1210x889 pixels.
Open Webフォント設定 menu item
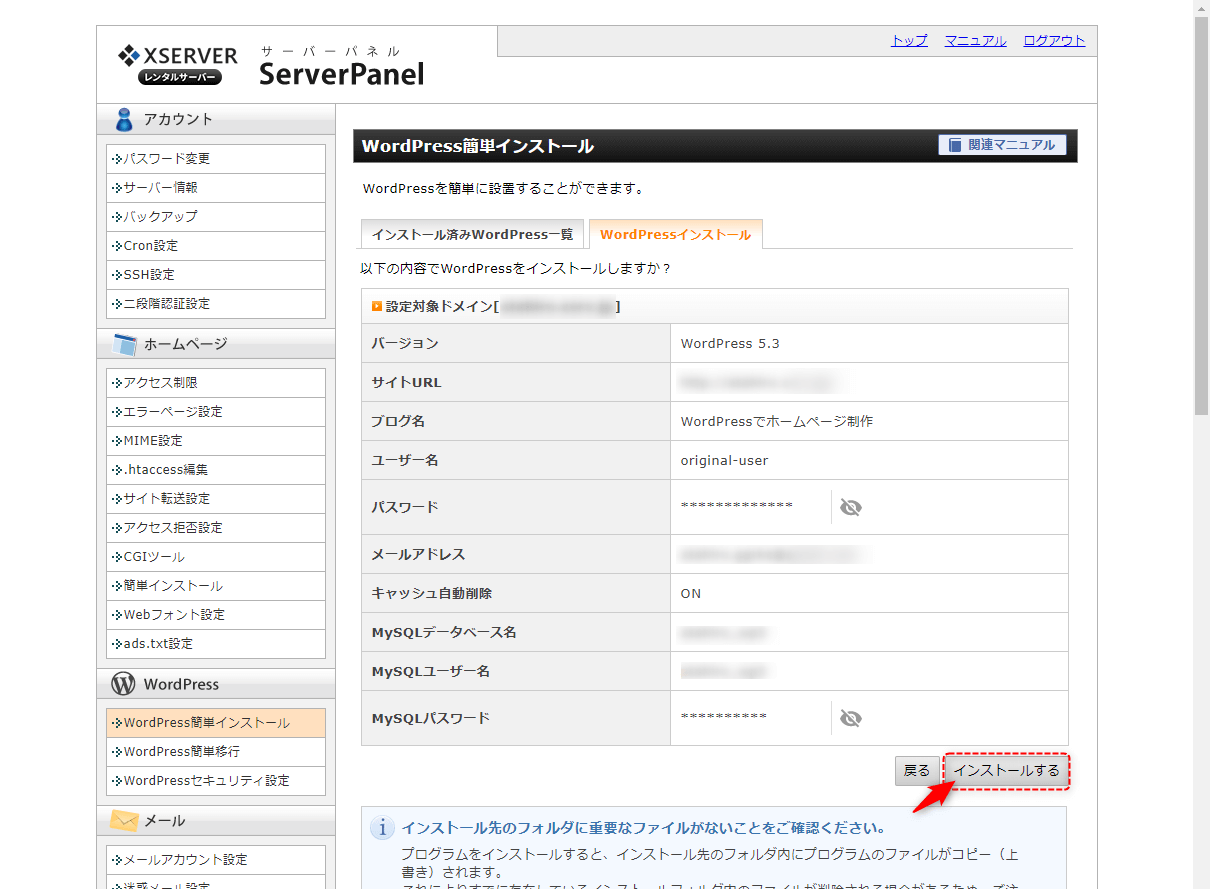216,615
